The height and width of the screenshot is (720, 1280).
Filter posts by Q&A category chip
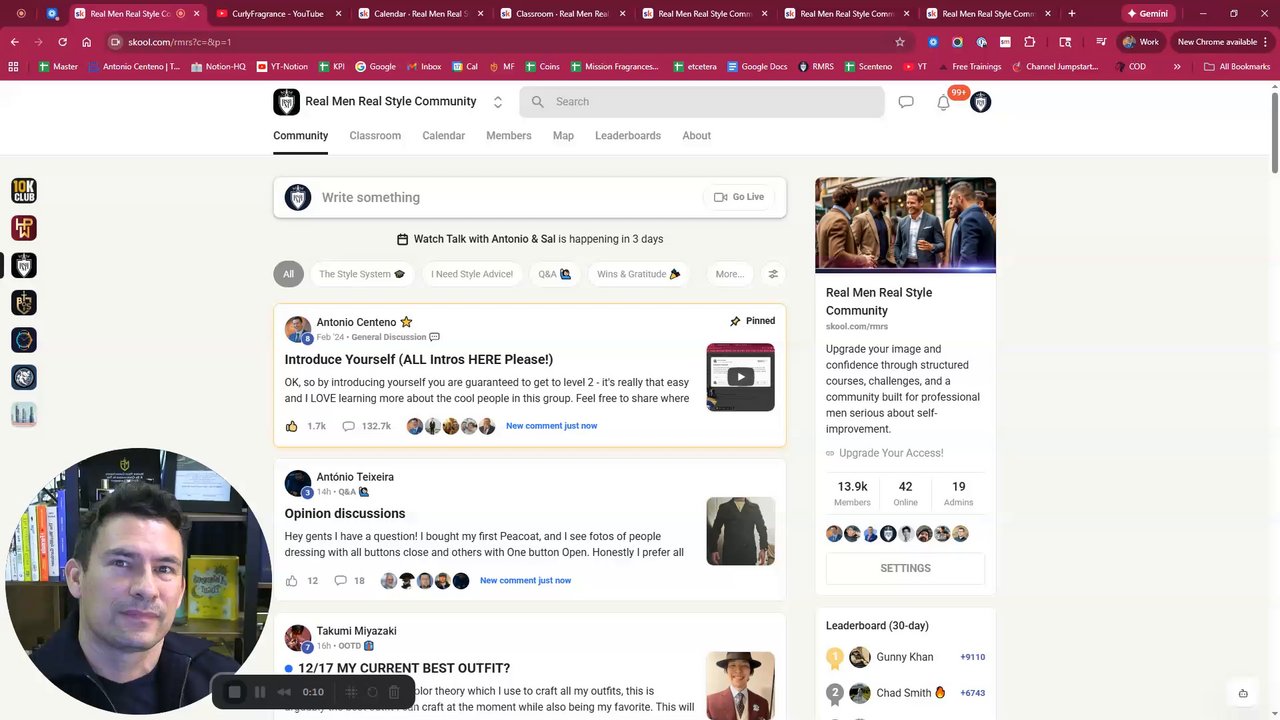point(555,274)
